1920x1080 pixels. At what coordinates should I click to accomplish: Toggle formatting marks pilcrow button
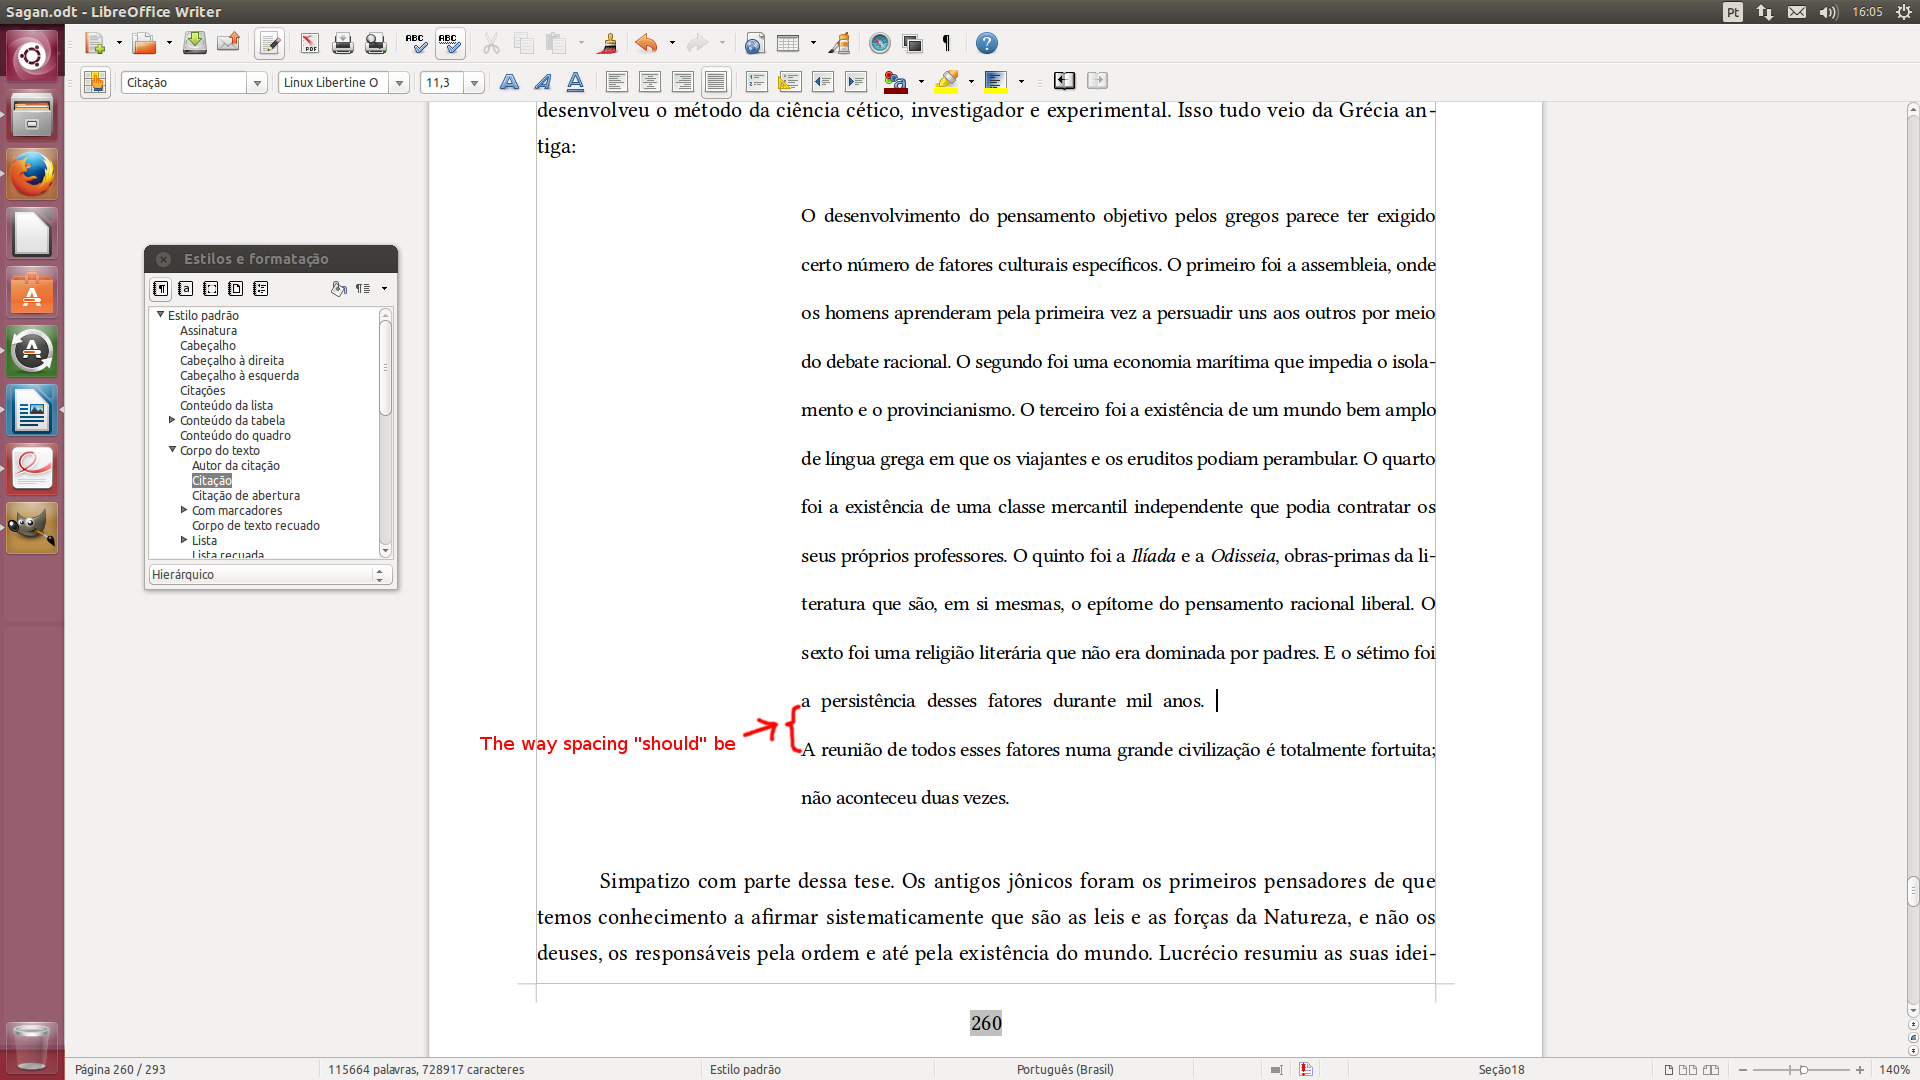tap(946, 43)
